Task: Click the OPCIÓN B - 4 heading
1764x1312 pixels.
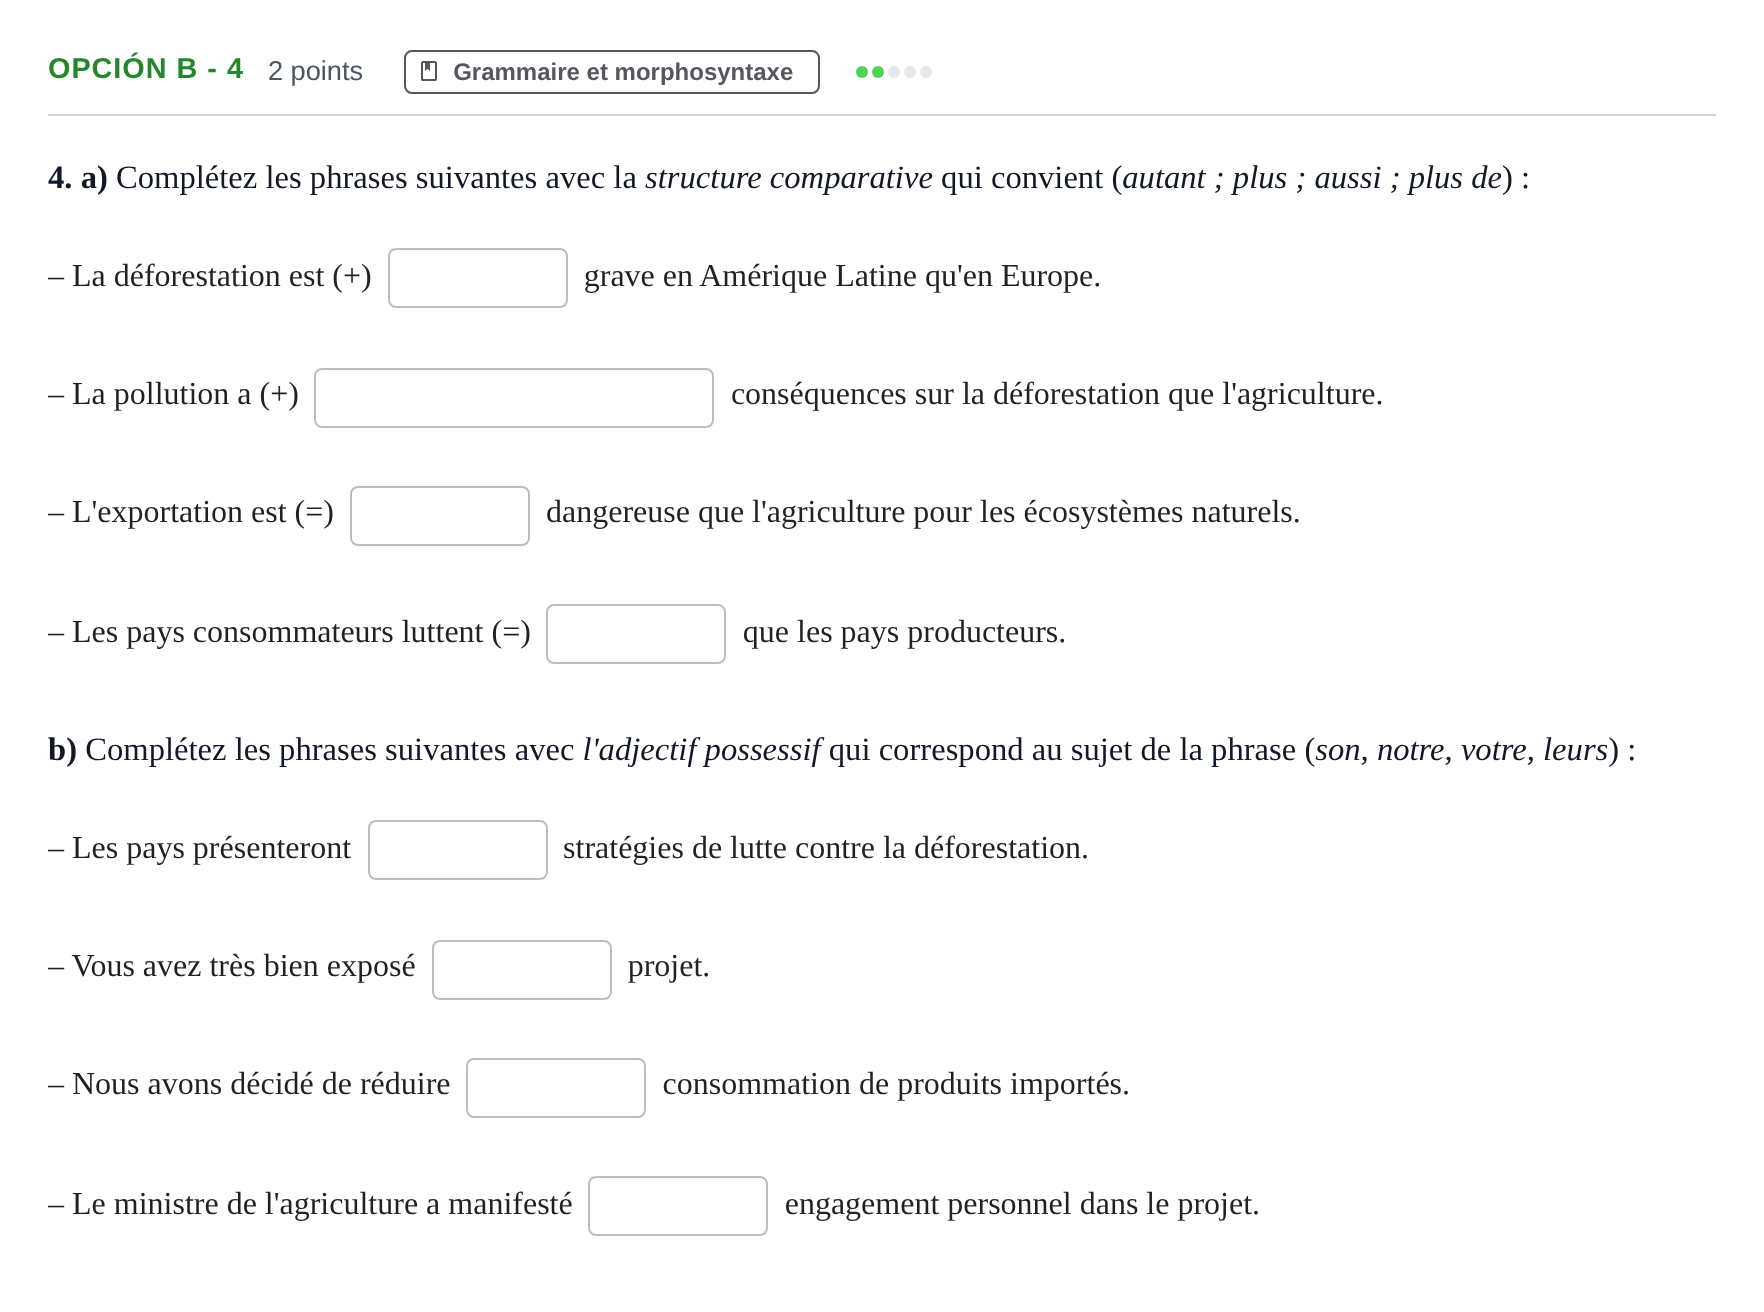Action: [x=146, y=69]
